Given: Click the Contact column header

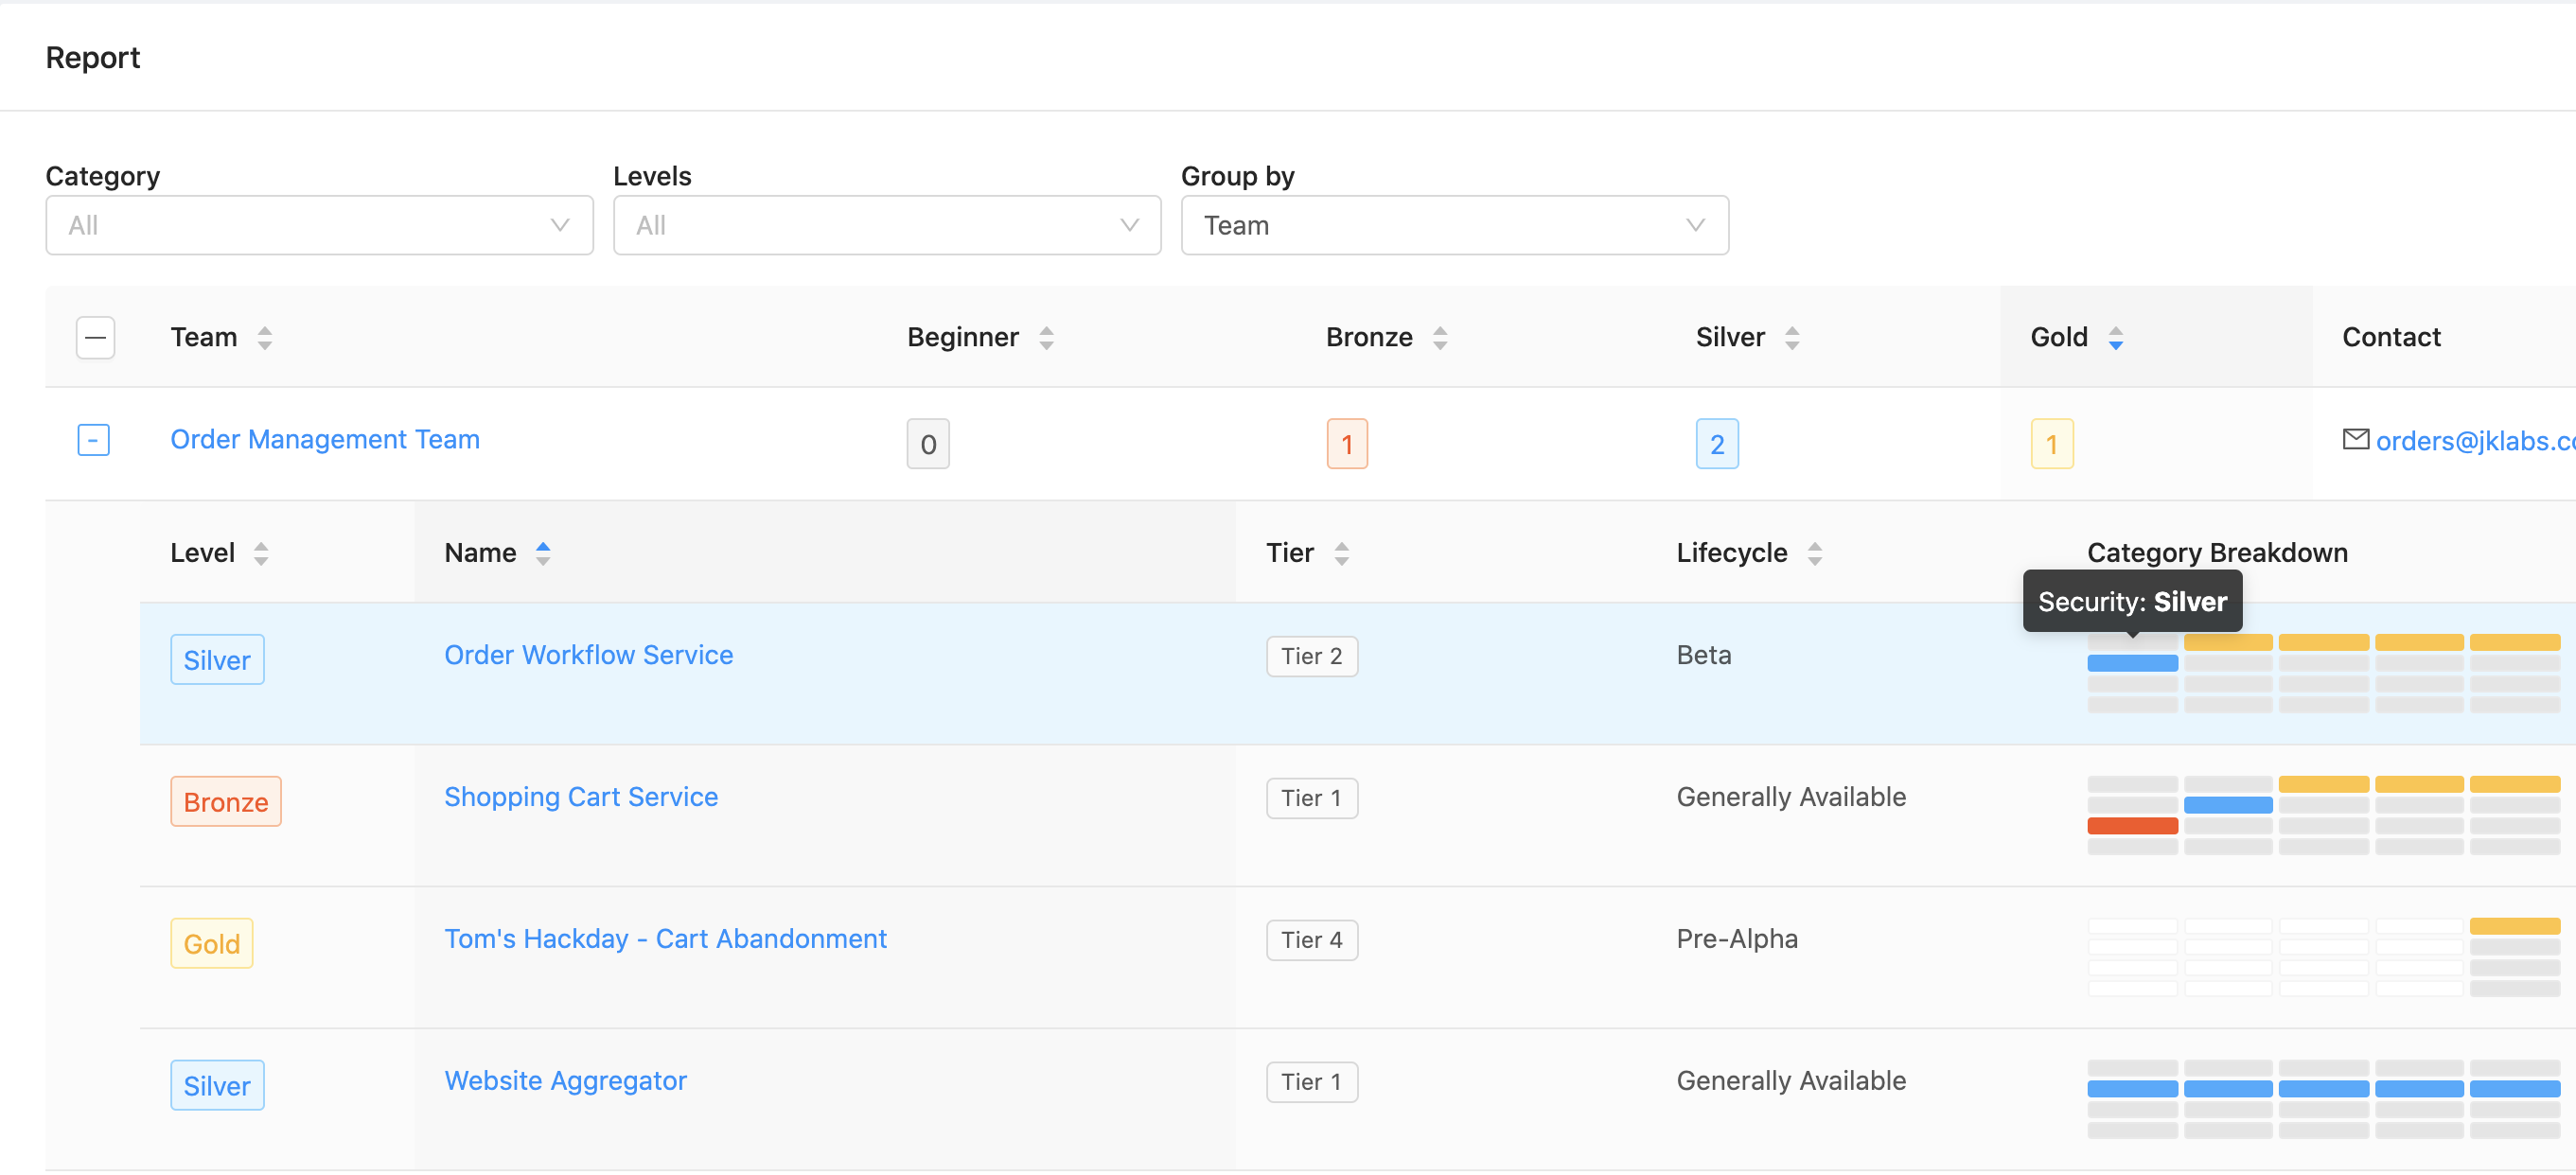Looking at the screenshot, I should pyautogui.click(x=2391, y=337).
